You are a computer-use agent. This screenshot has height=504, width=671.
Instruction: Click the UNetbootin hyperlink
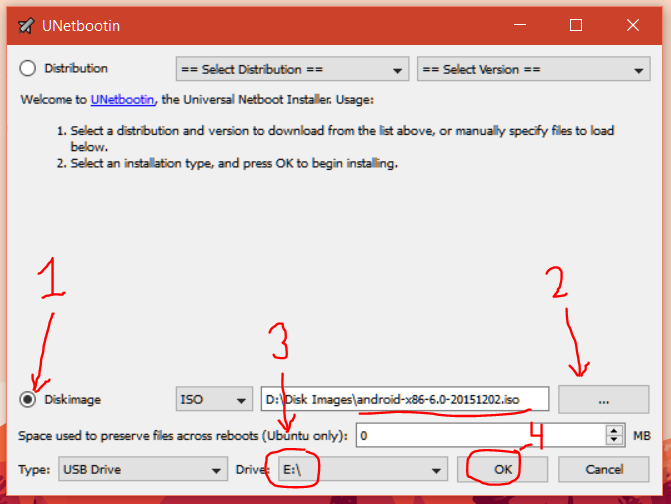coord(122,100)
